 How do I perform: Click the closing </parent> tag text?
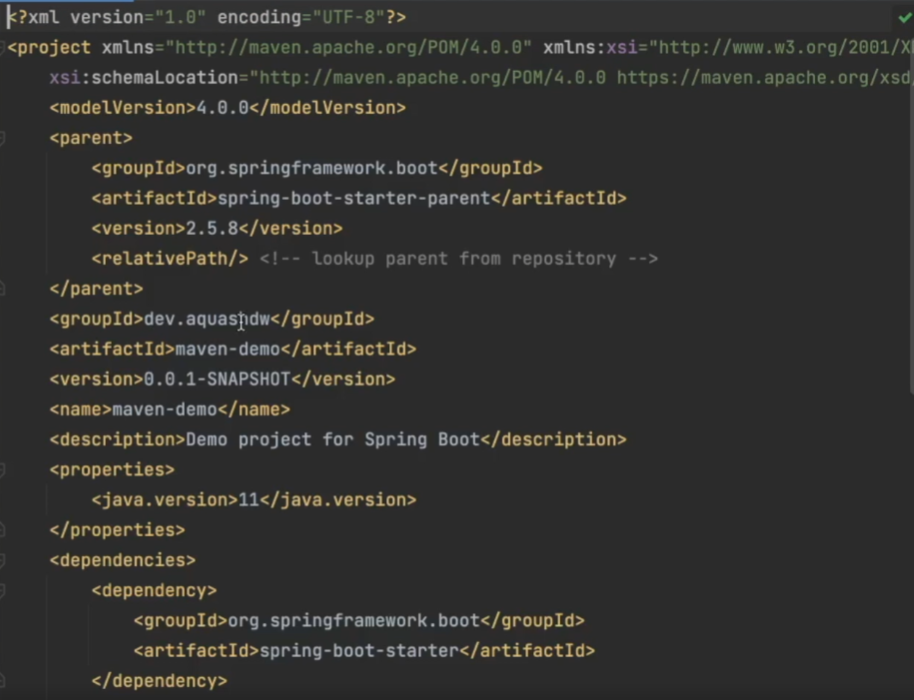pos(96,289)
